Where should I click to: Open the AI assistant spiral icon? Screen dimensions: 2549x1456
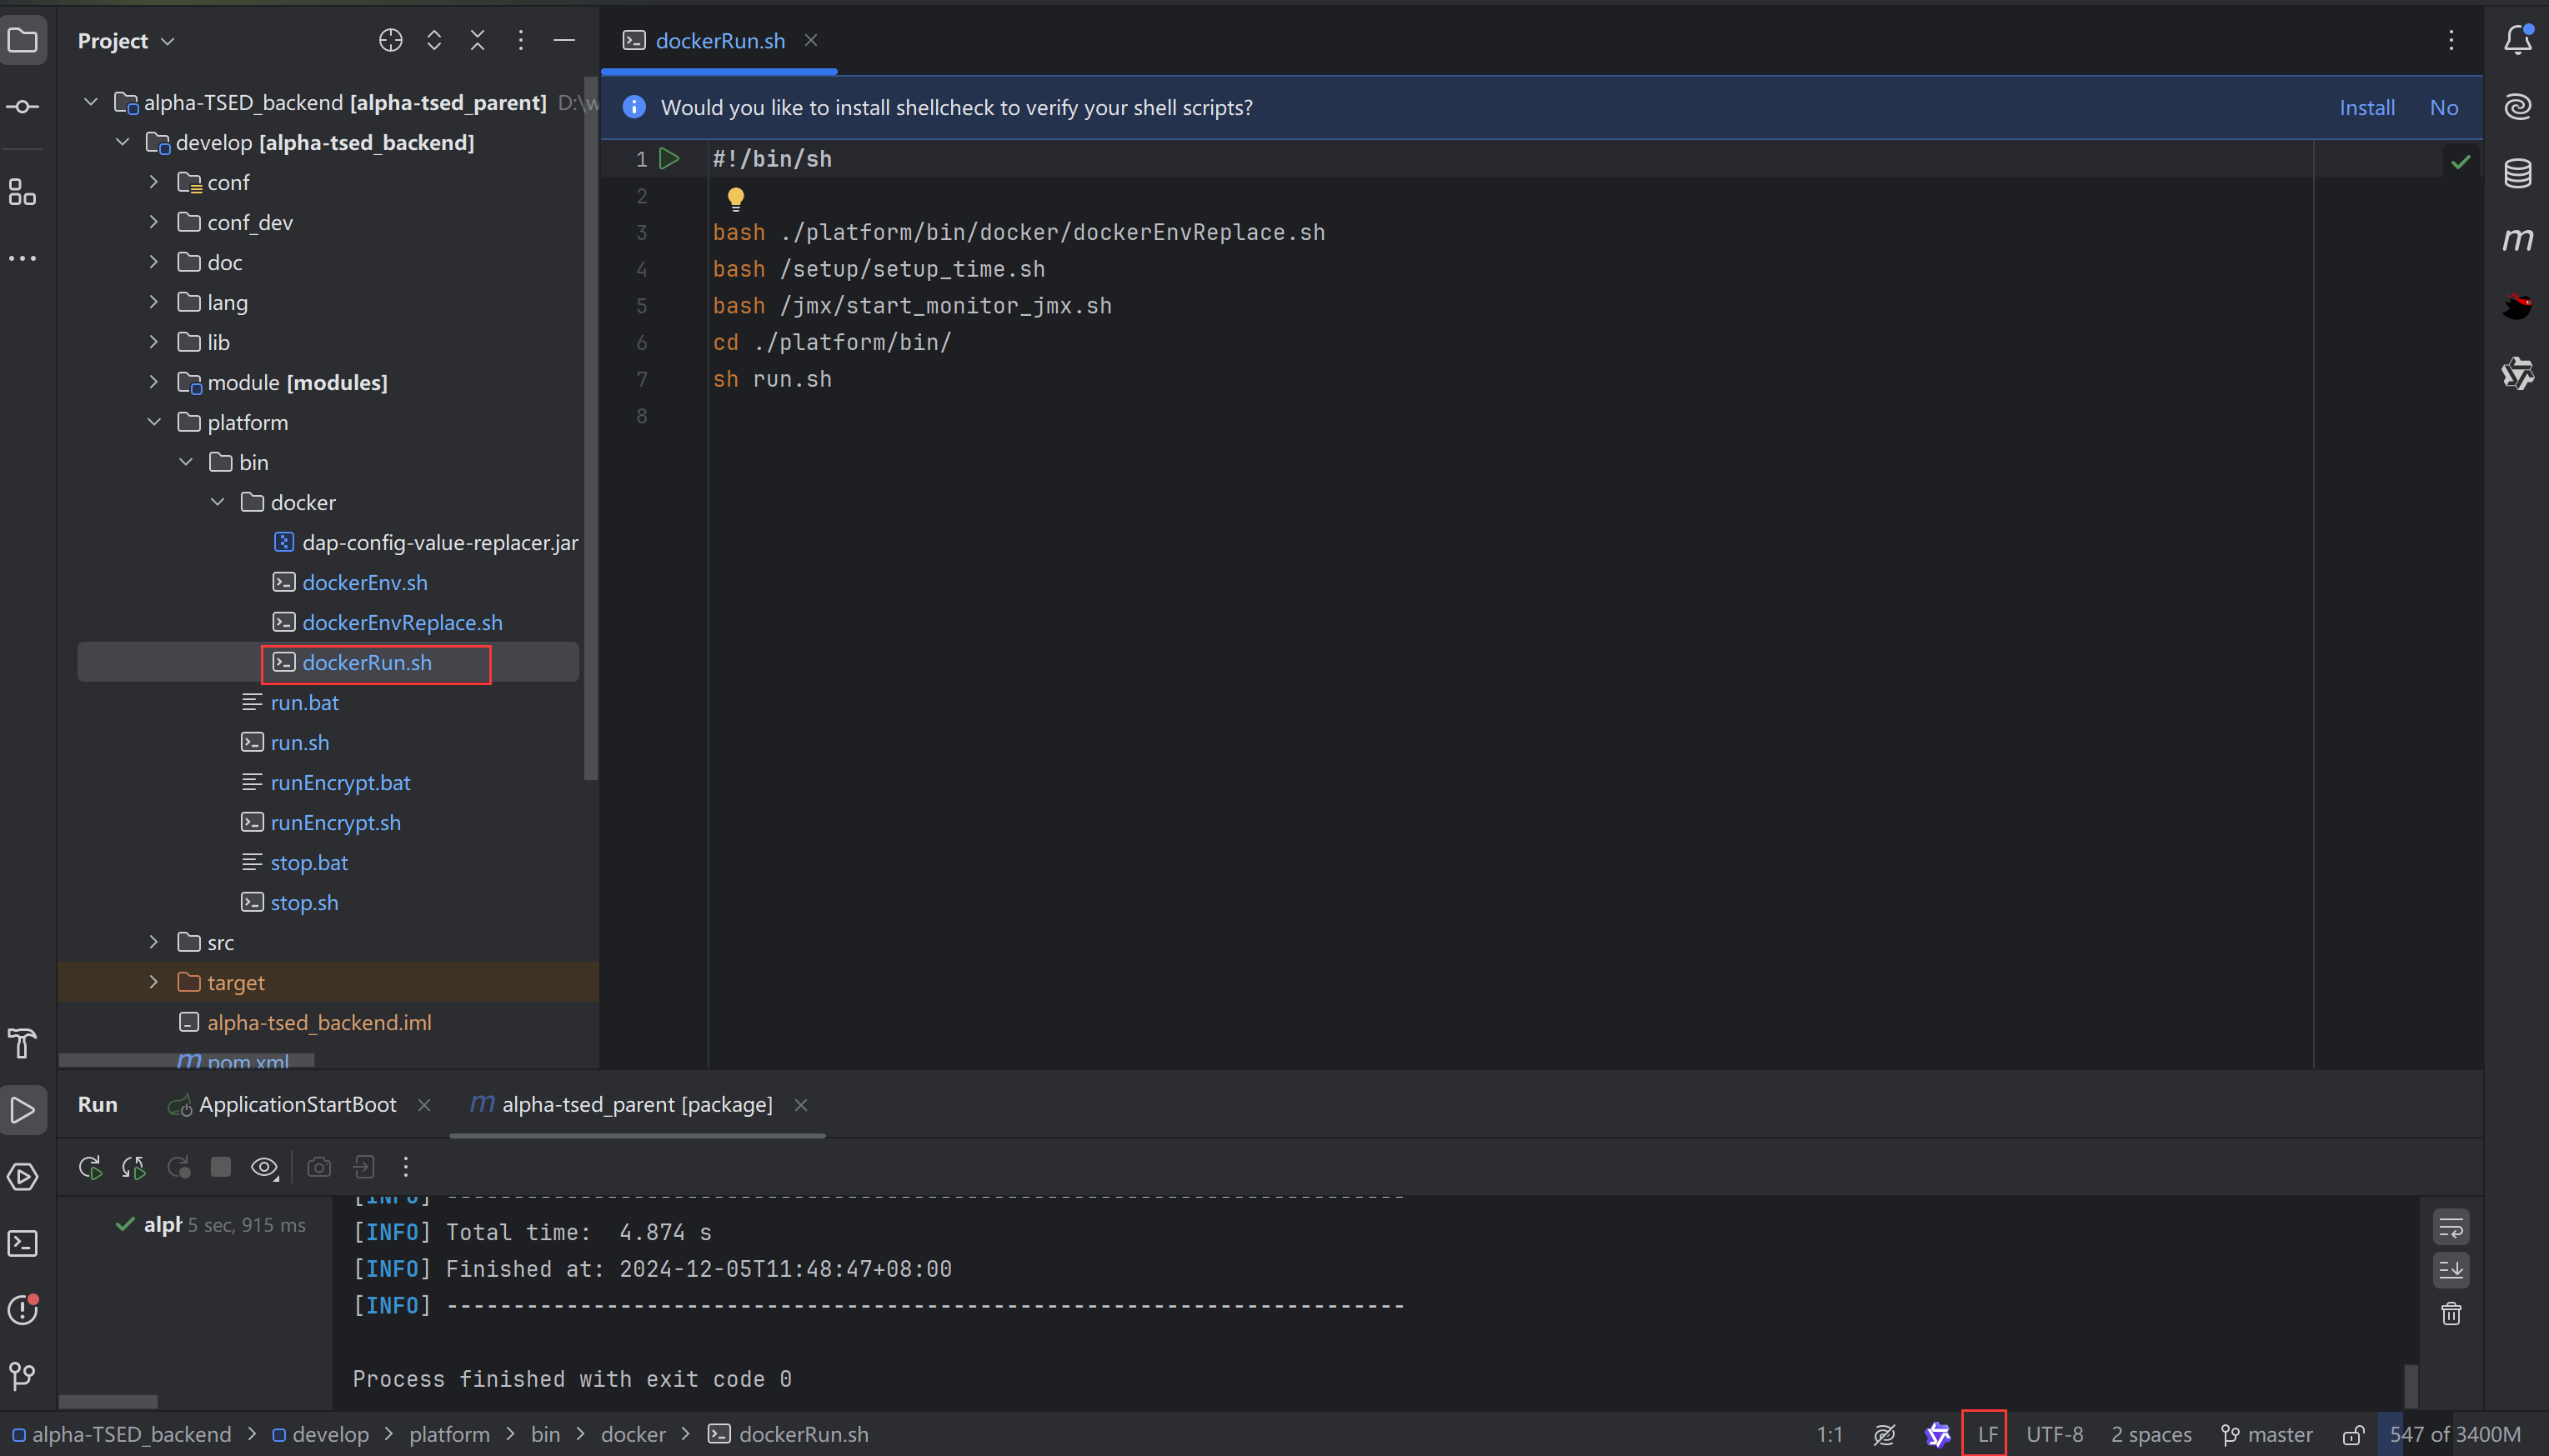click(x=2517, y=107)
